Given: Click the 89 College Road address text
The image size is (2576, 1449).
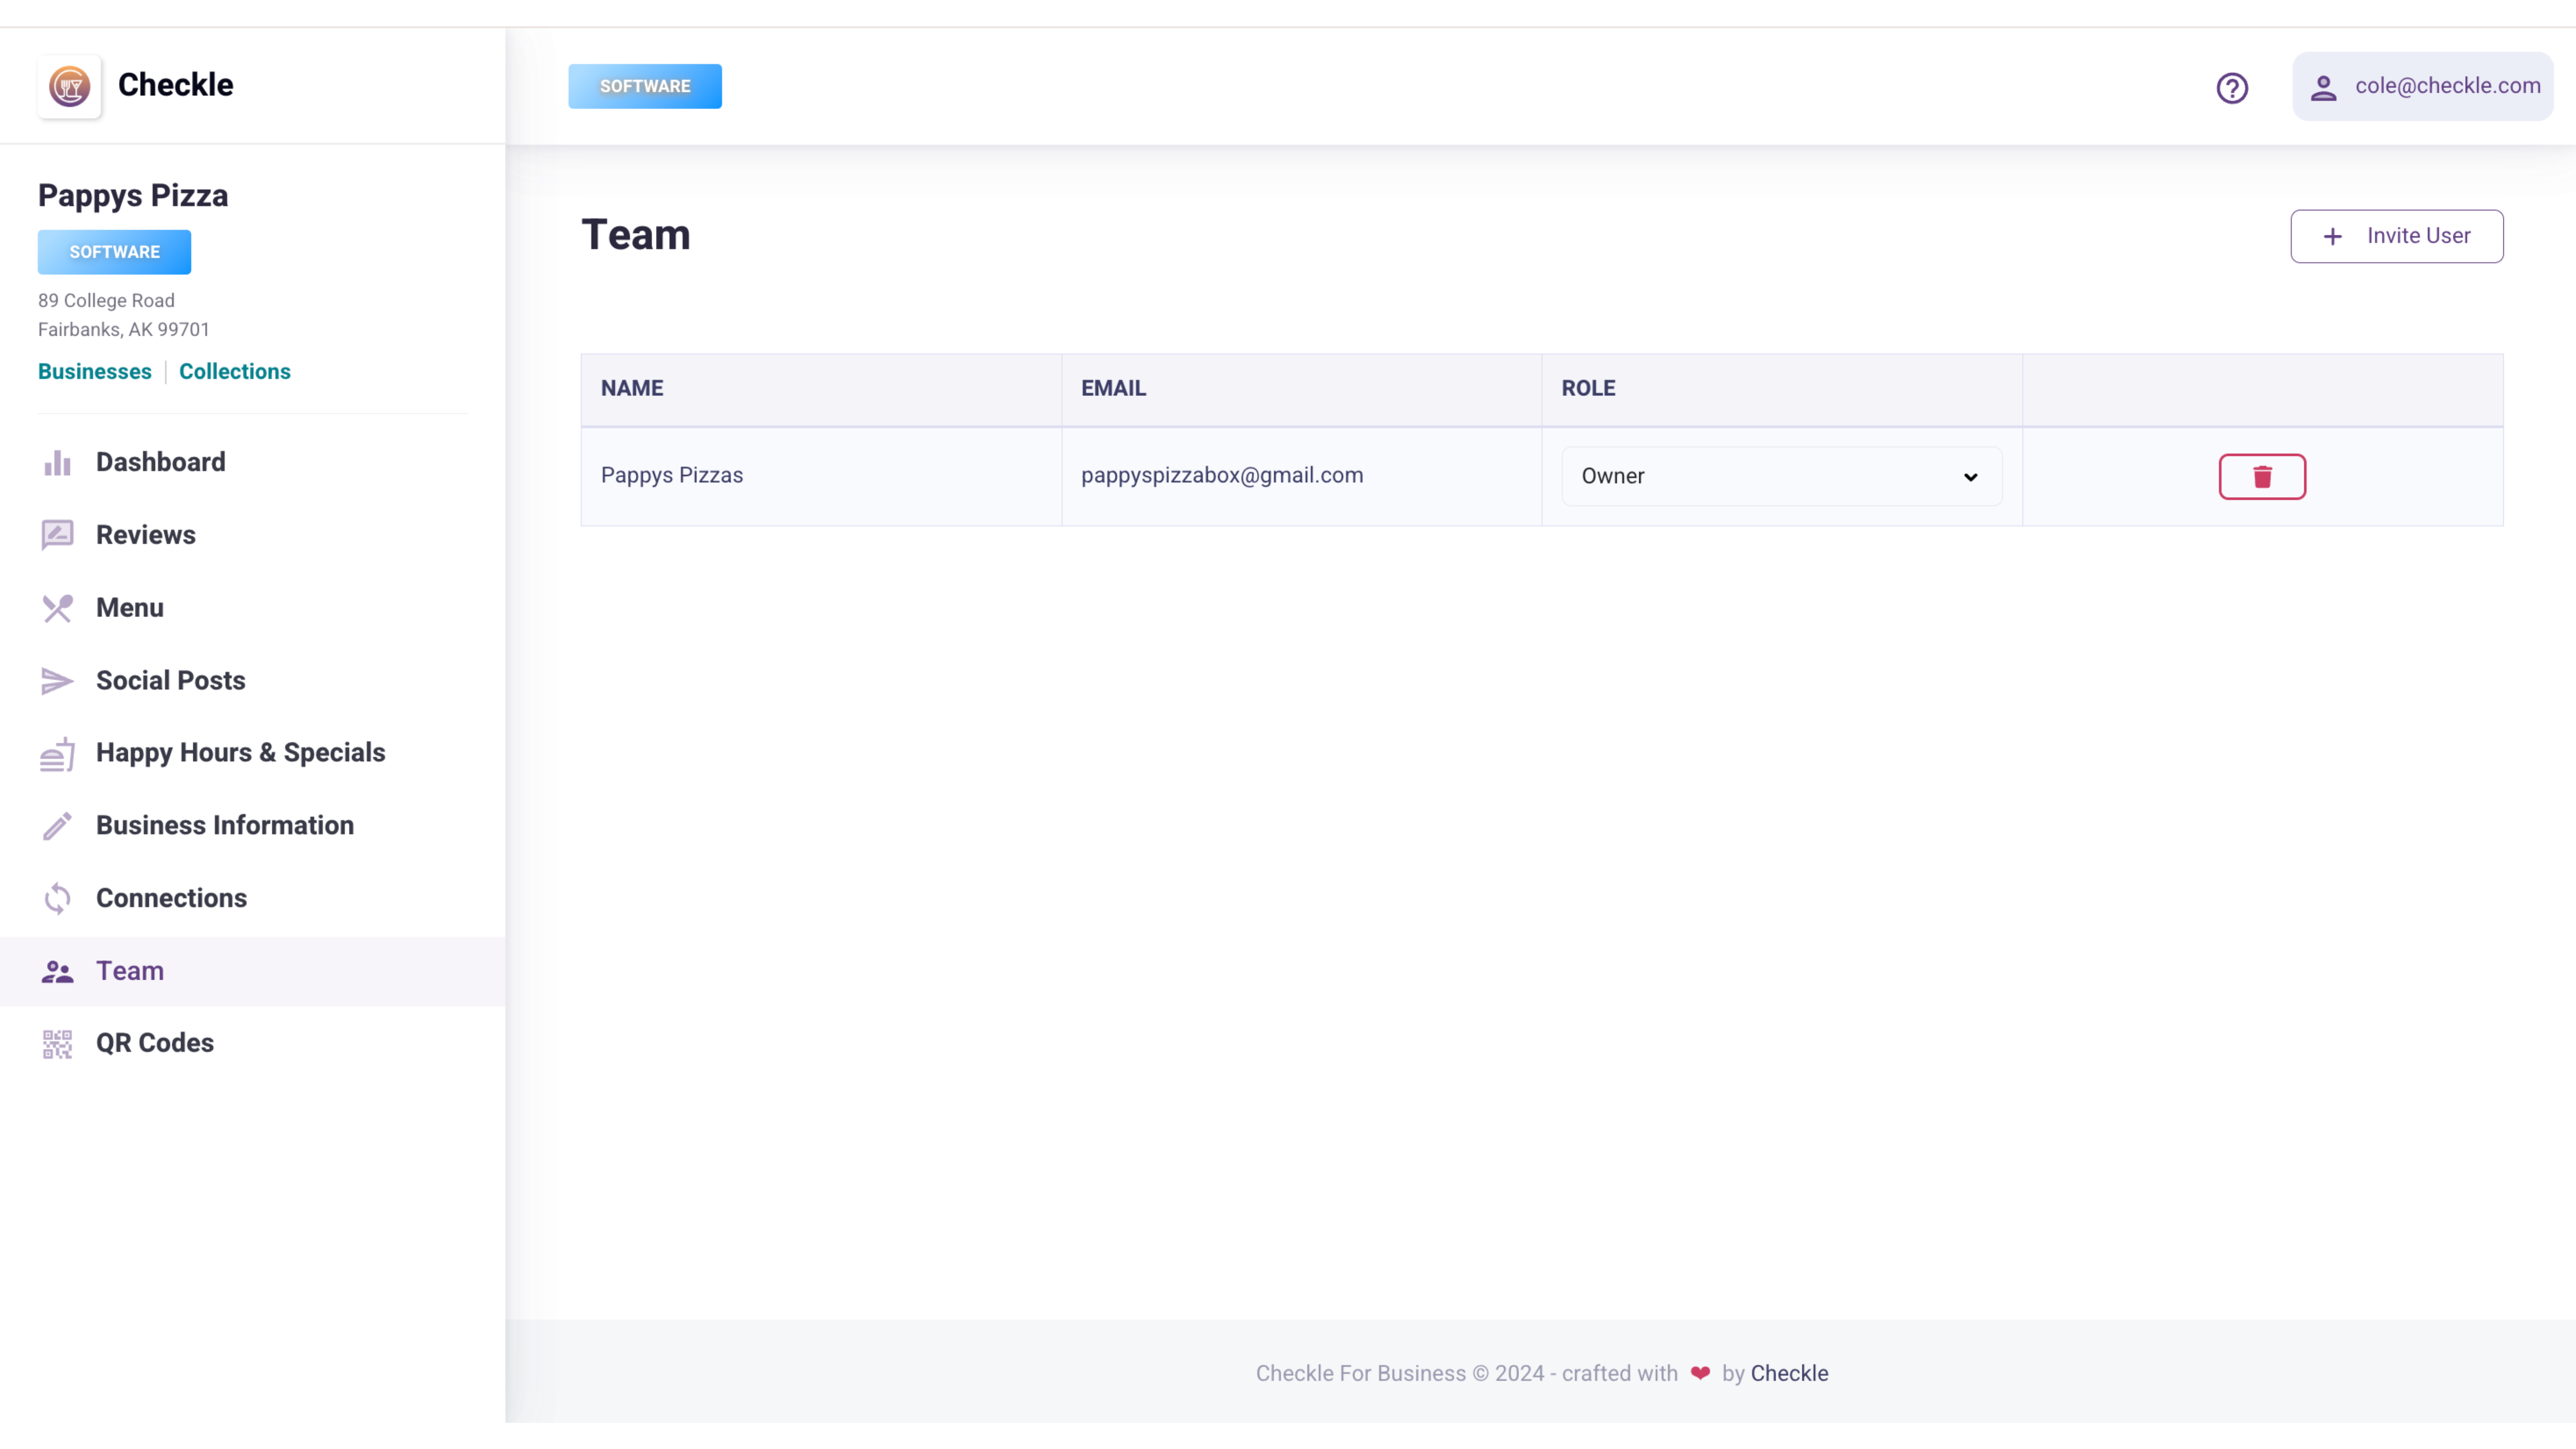Looking at the screenshot, I should pyautogui.click(x=106, y=300).
